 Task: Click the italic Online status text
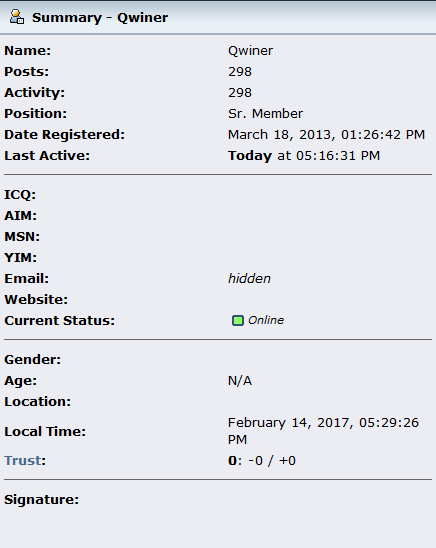[266, 320]
